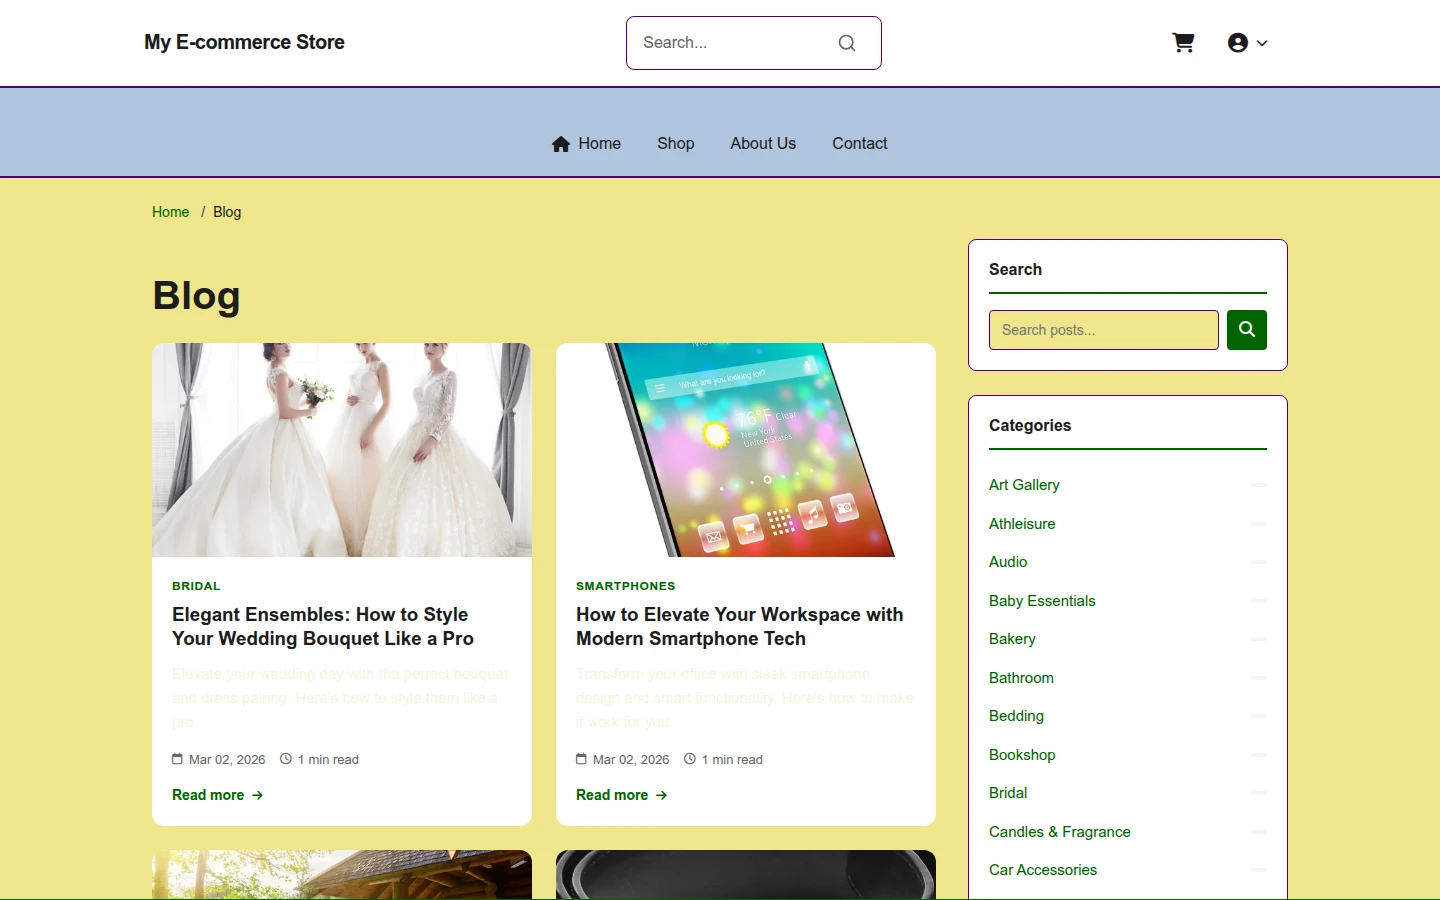Select the Candles & Fragrance category
This screenshot has height=900, width=1440.
pos(1060,832)
